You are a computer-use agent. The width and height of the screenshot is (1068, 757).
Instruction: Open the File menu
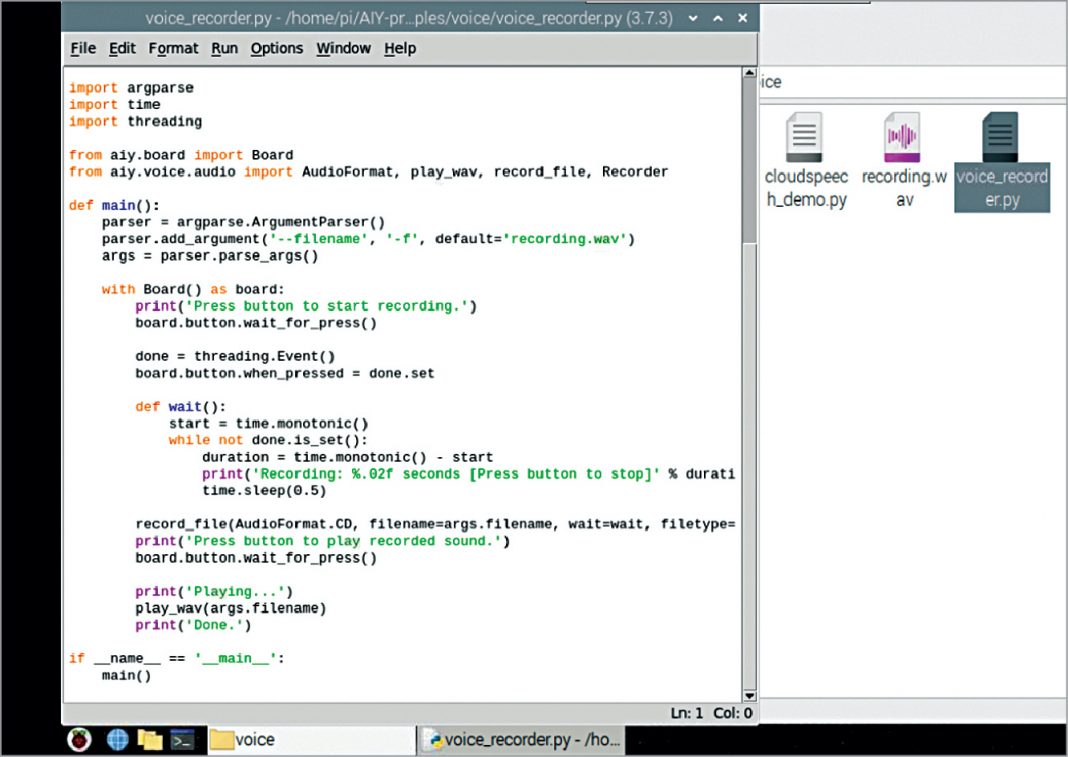[x=83, y=48]
